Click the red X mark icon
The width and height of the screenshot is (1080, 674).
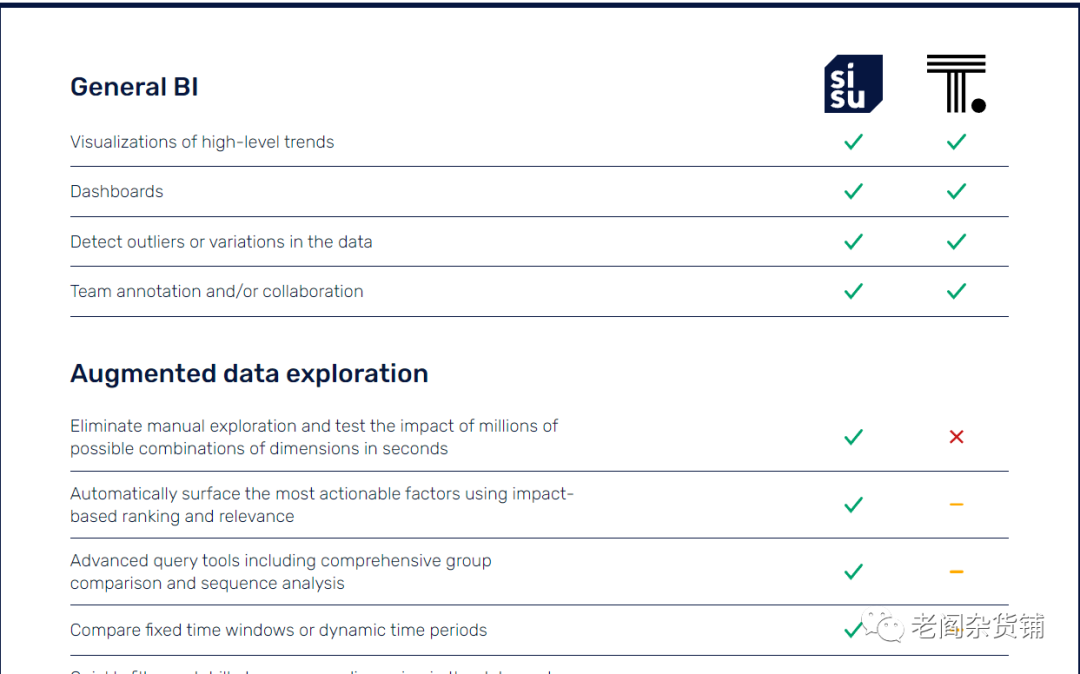click(956, 437)
